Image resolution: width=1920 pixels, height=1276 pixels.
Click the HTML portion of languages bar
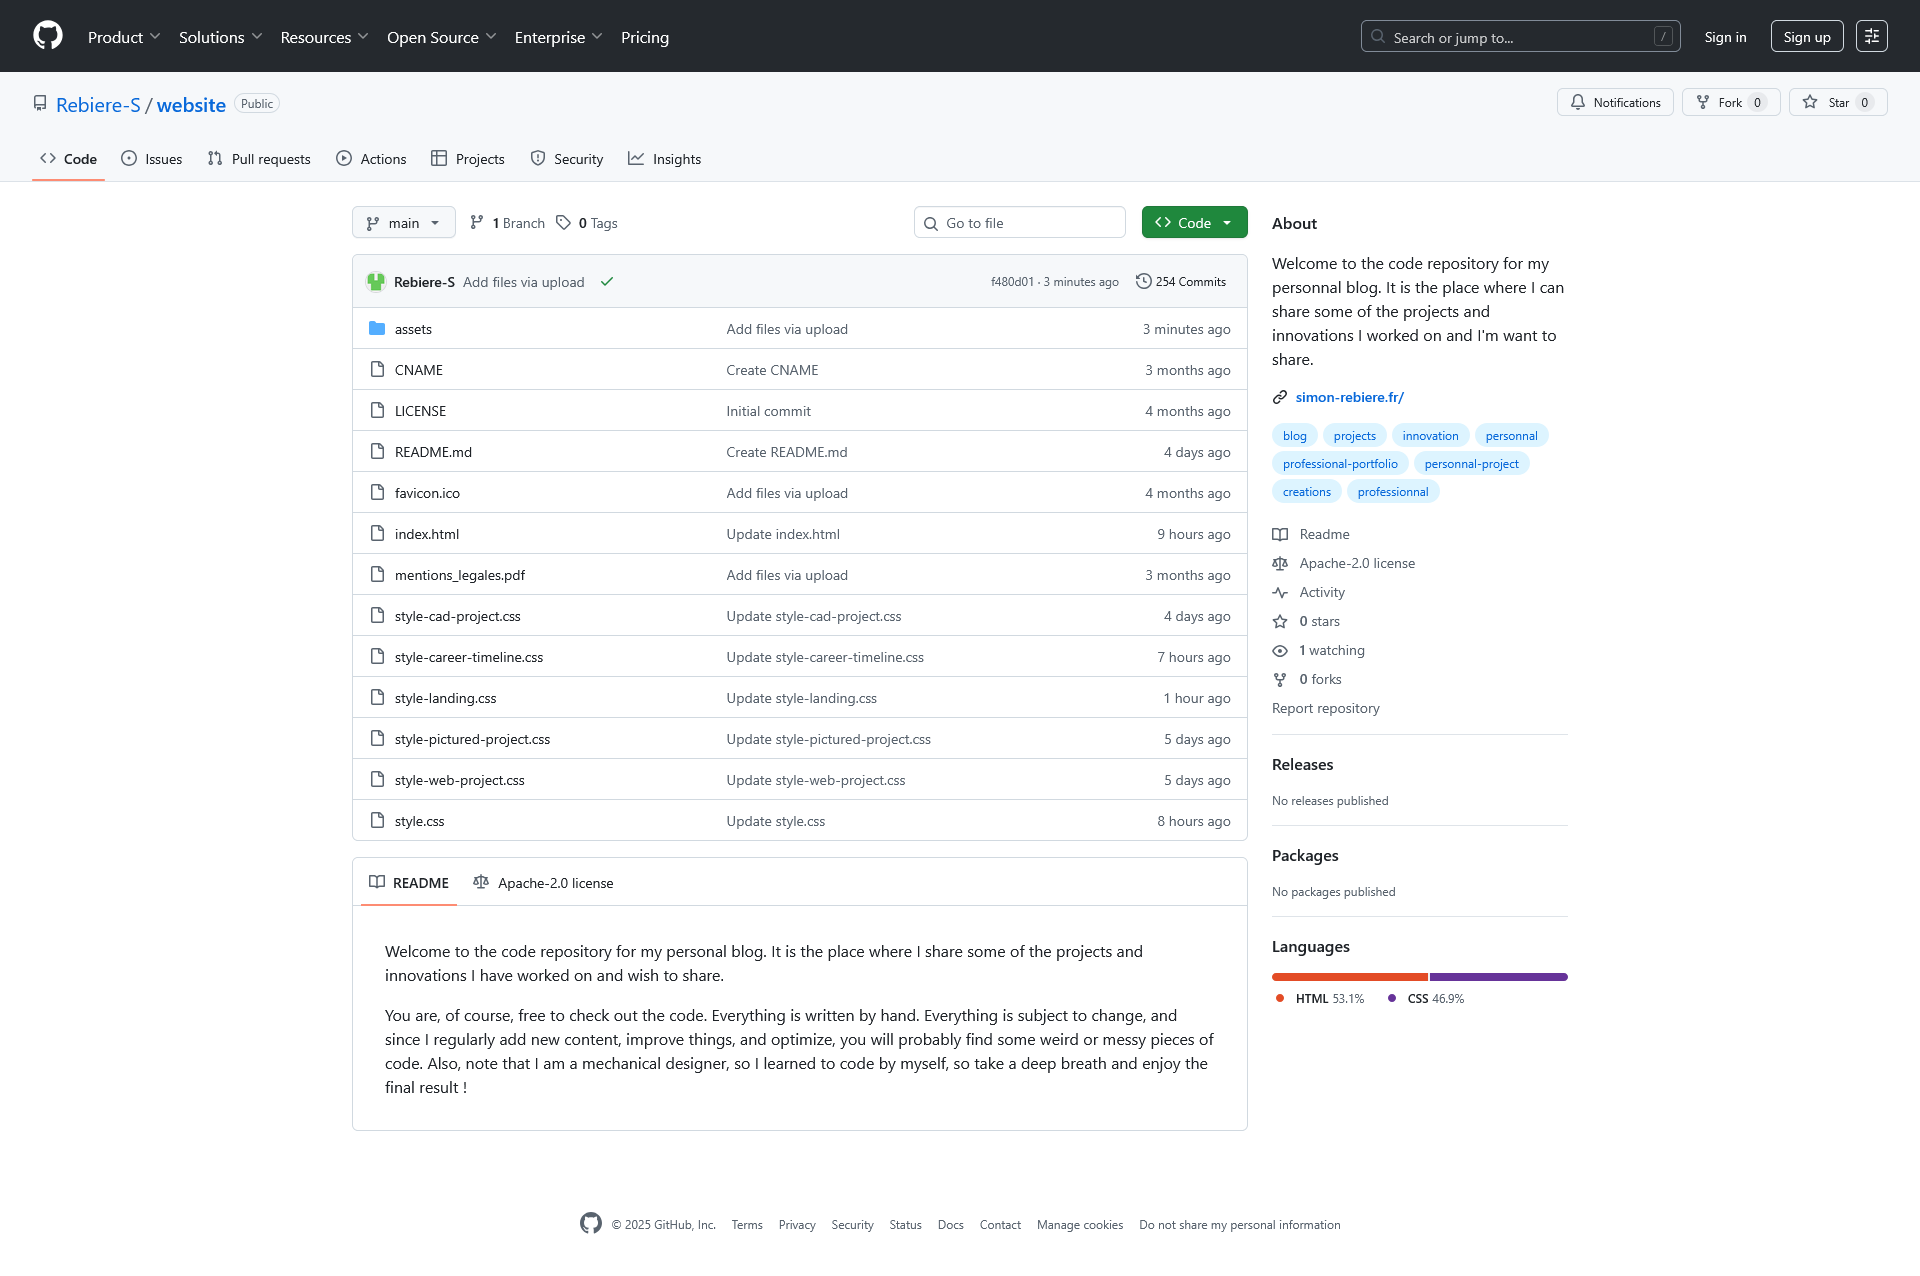pos(1349,977)
